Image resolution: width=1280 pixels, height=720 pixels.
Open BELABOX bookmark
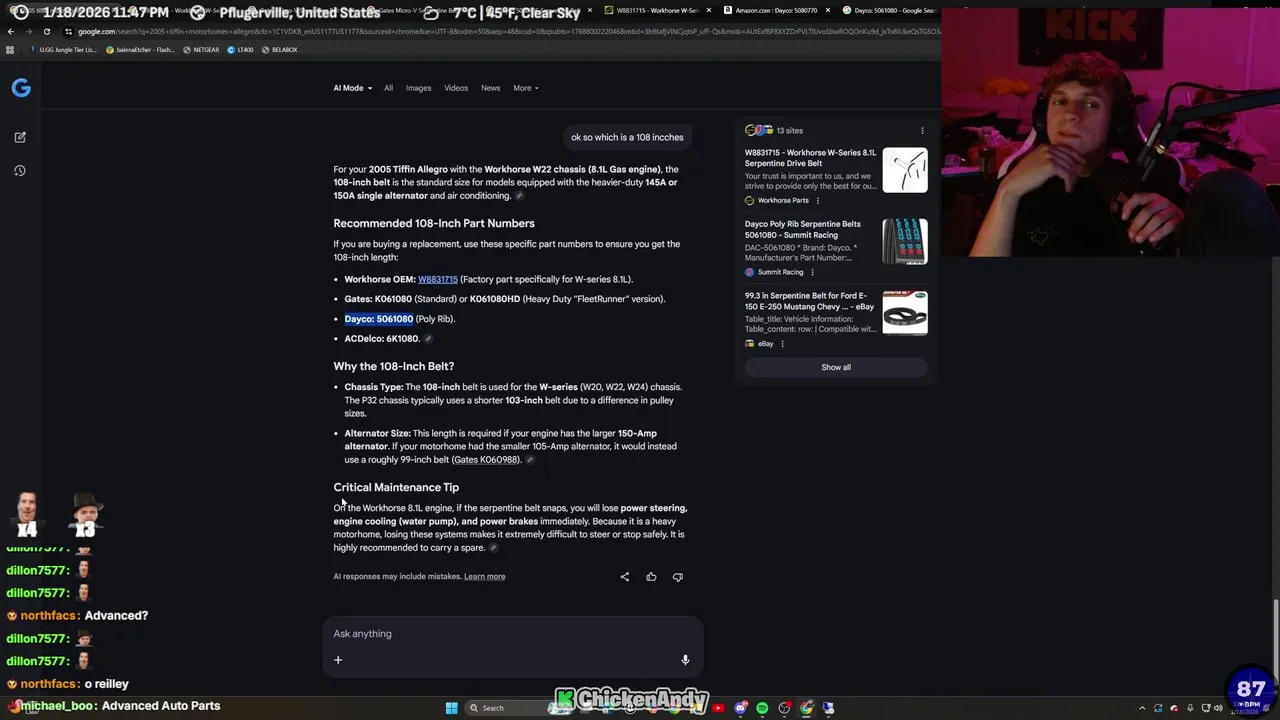[279, 49]
